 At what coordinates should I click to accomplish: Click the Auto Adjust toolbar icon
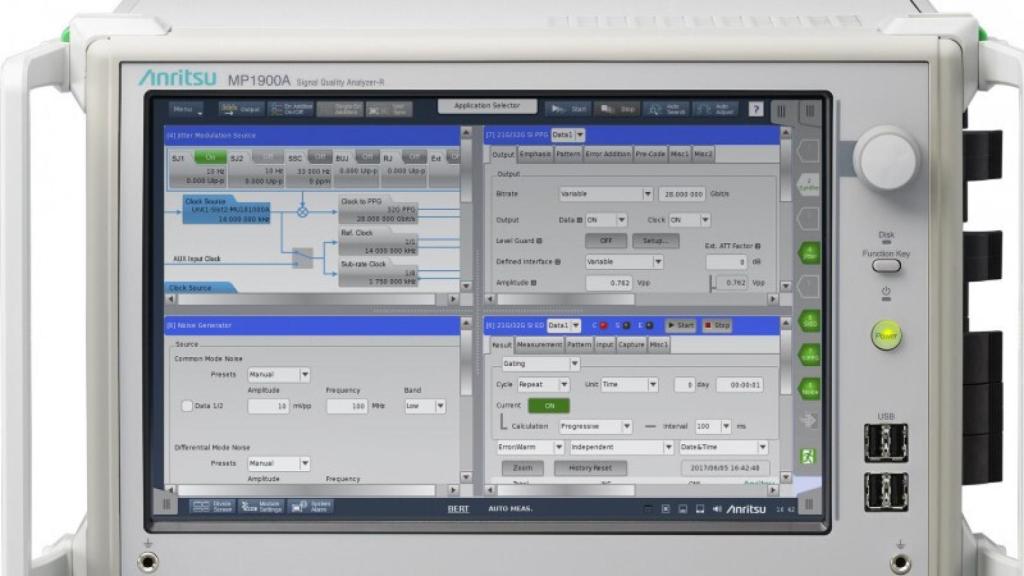715,109
